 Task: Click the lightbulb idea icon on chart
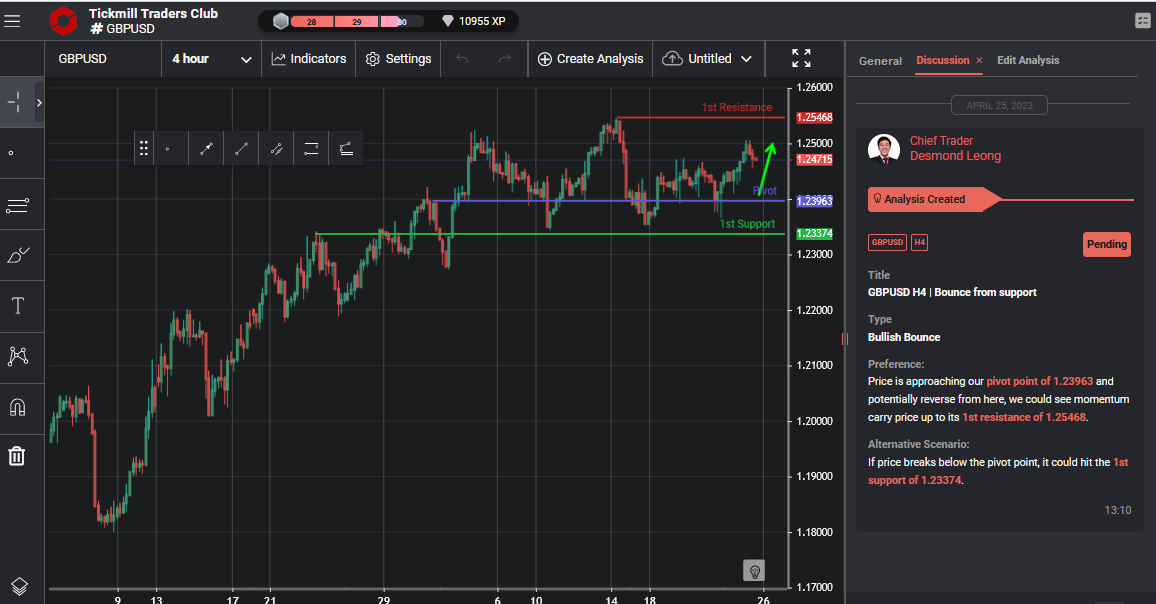tap(754, 571)
